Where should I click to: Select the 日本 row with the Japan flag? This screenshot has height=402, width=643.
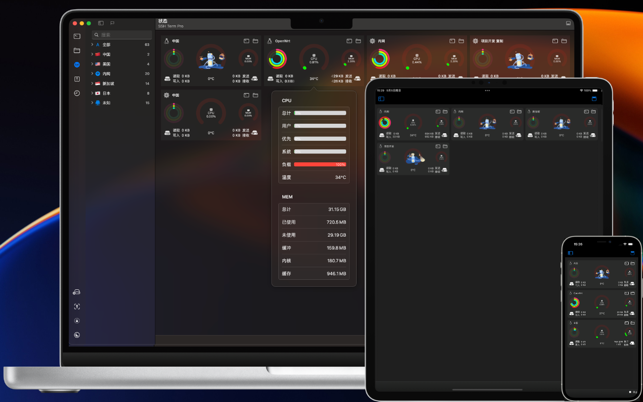click(121, 93)
